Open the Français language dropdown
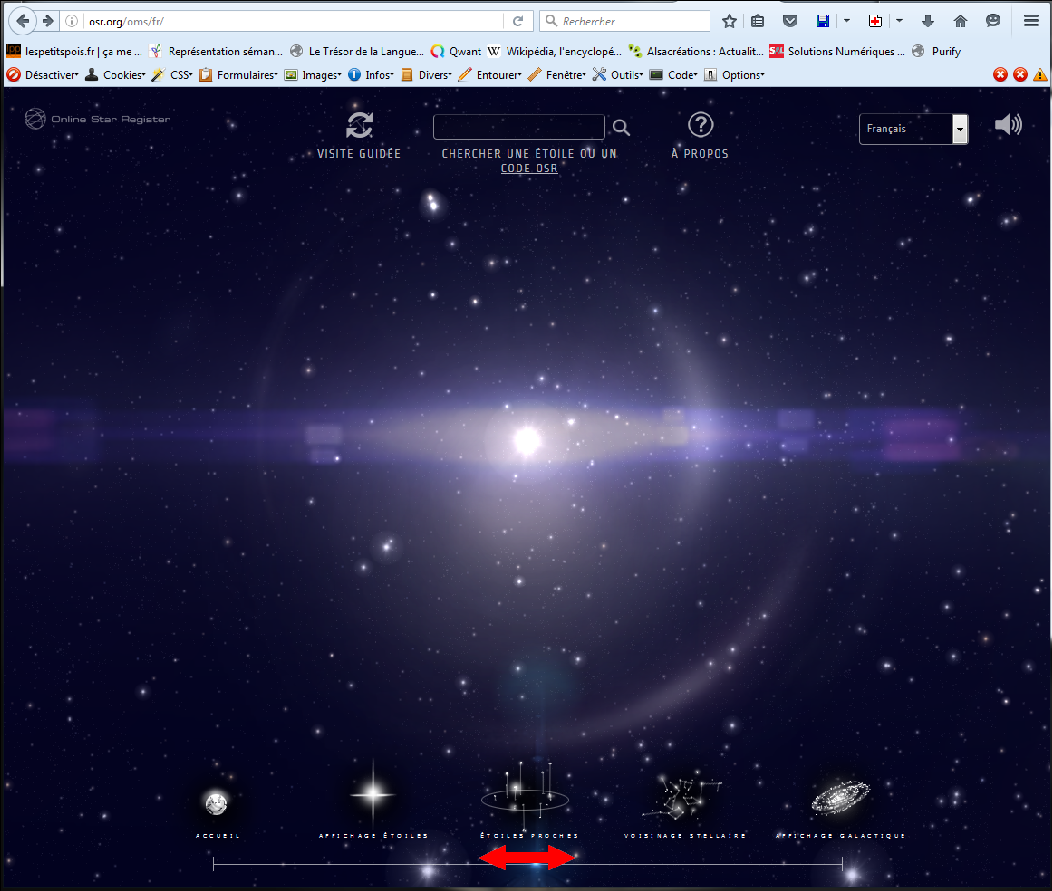Image resolution: width=1052 pixels, height=891 pixels. click(x=913, y=129)
